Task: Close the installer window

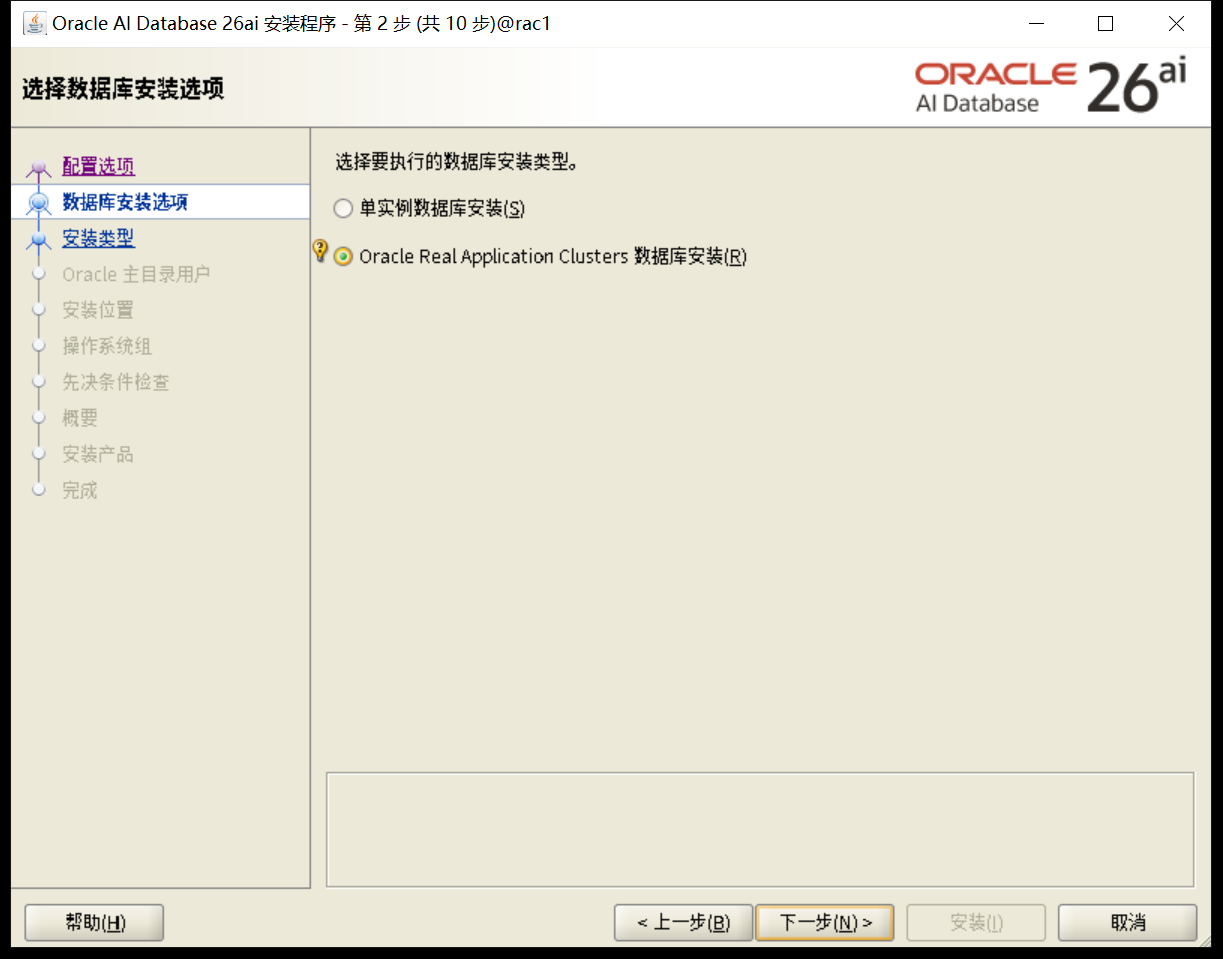Action: (1176, 23)
